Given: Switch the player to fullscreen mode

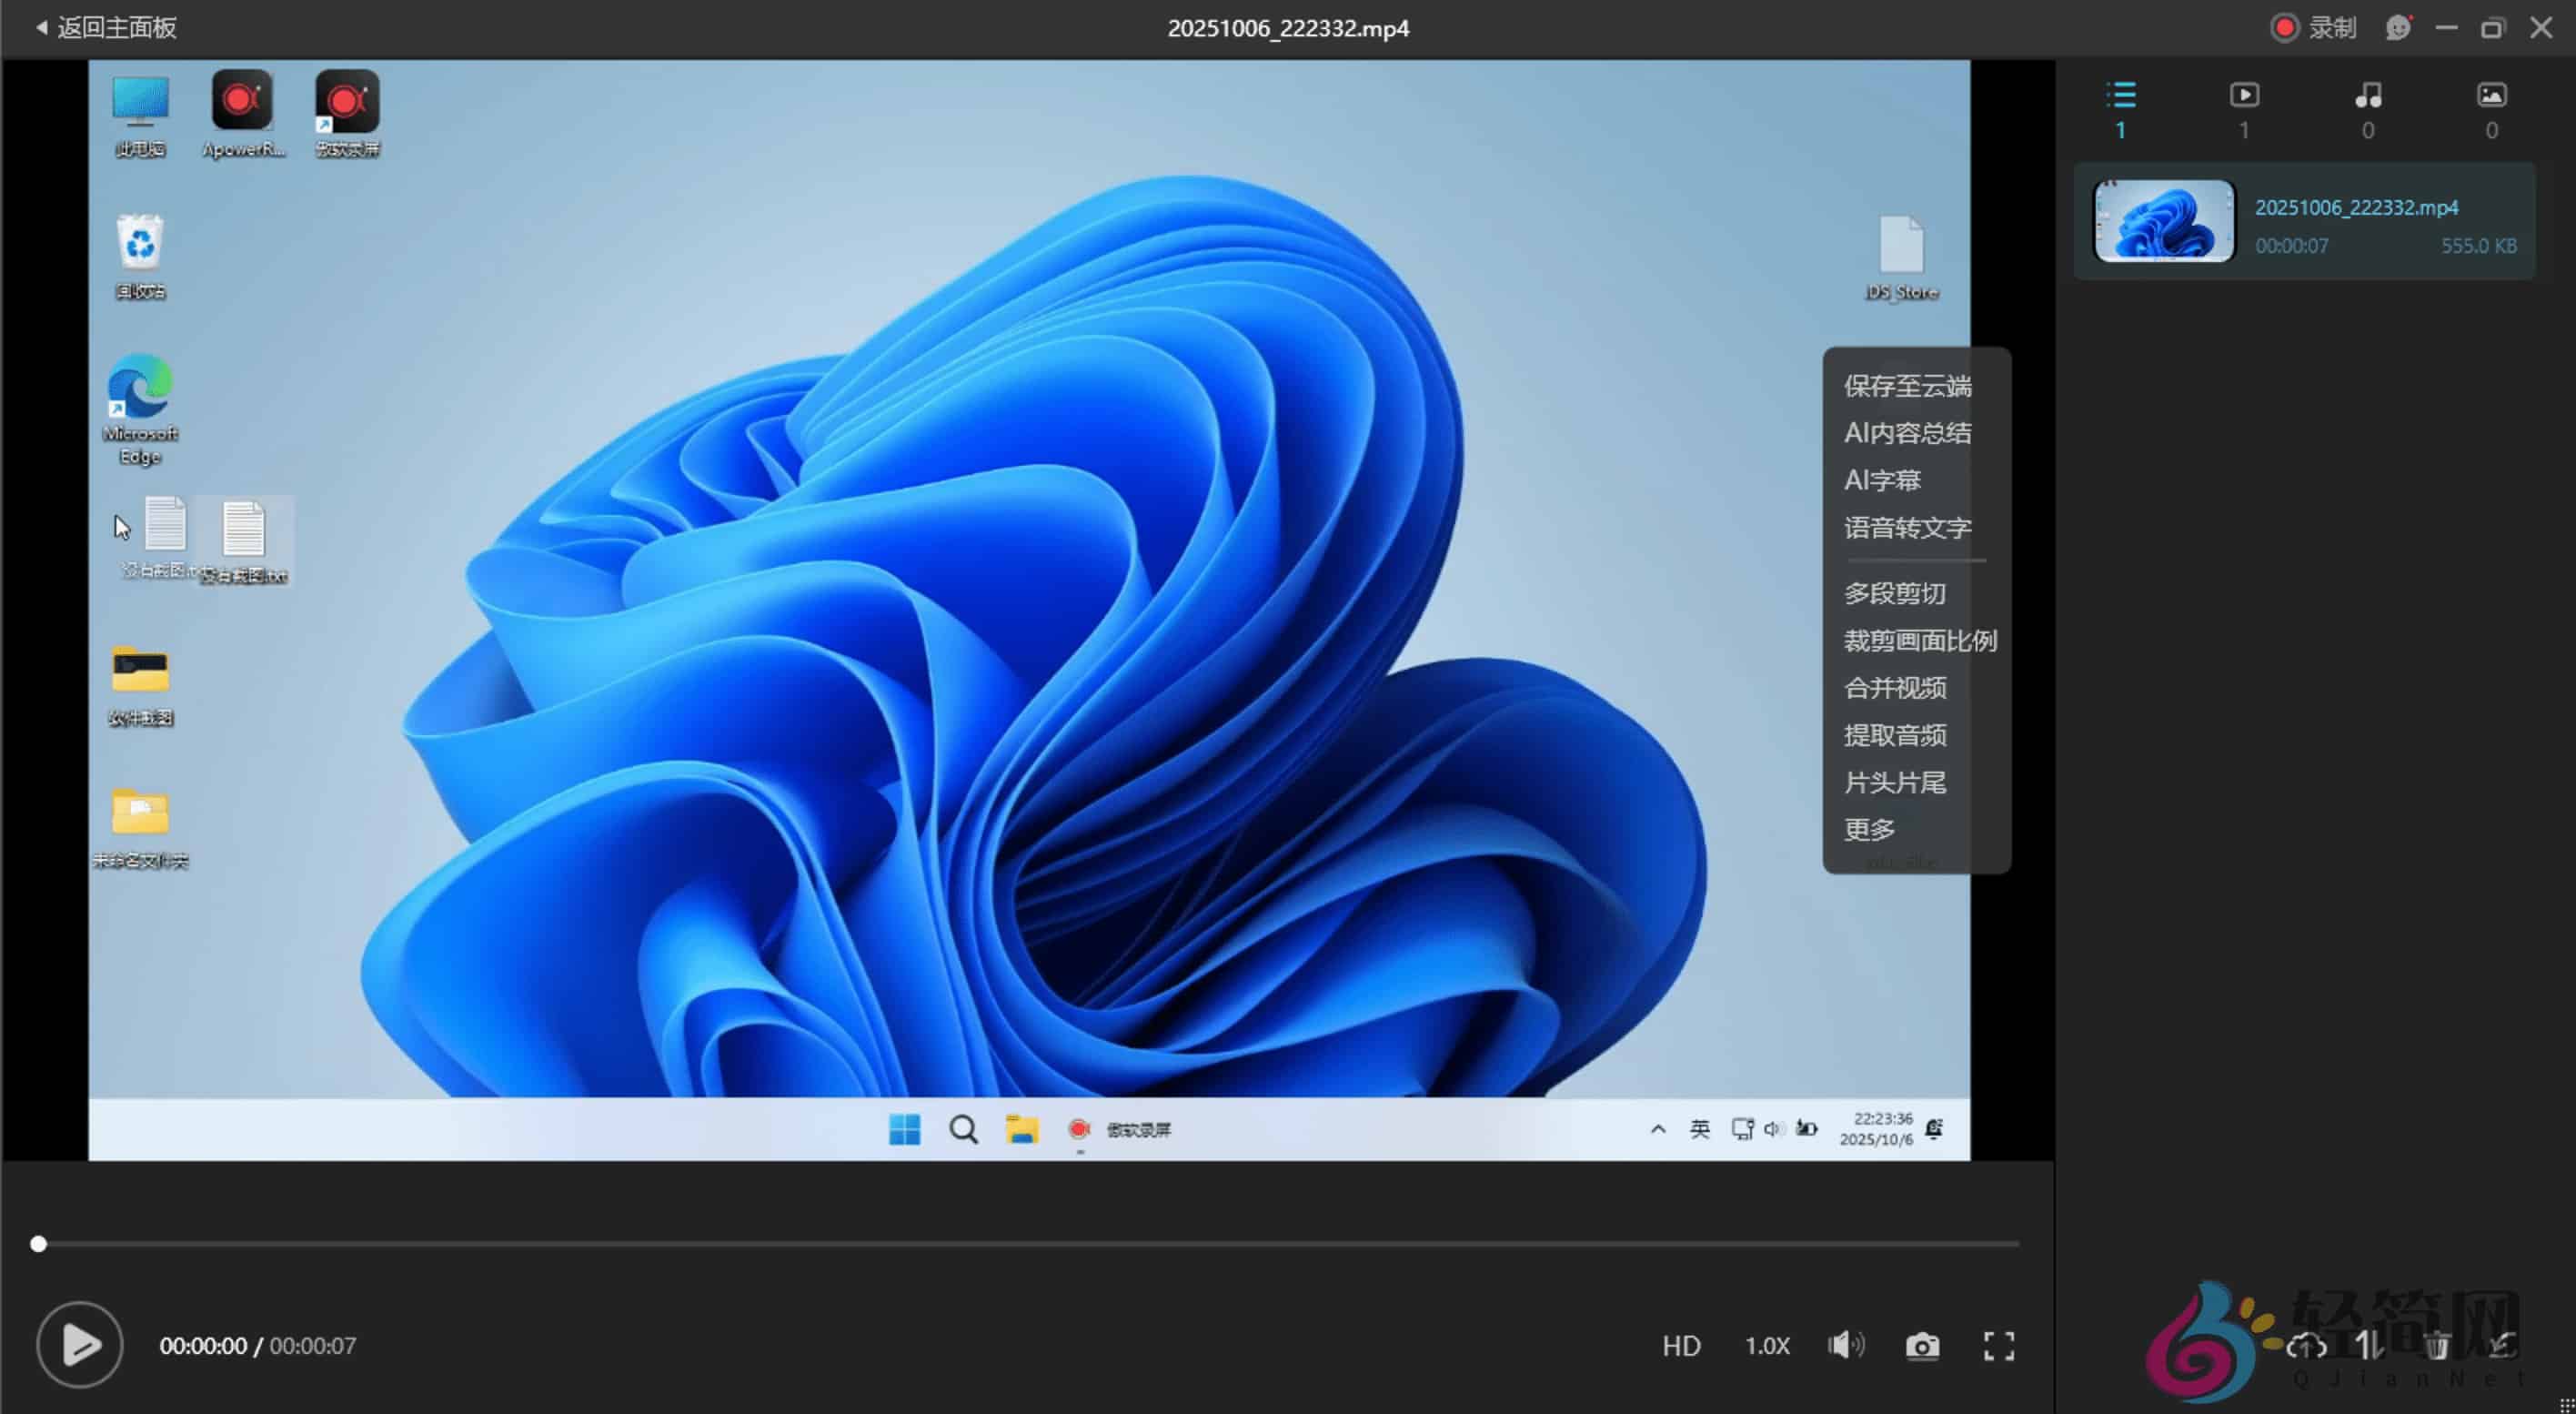Looking at the screenshot, I should [x=1998, y=1346].
